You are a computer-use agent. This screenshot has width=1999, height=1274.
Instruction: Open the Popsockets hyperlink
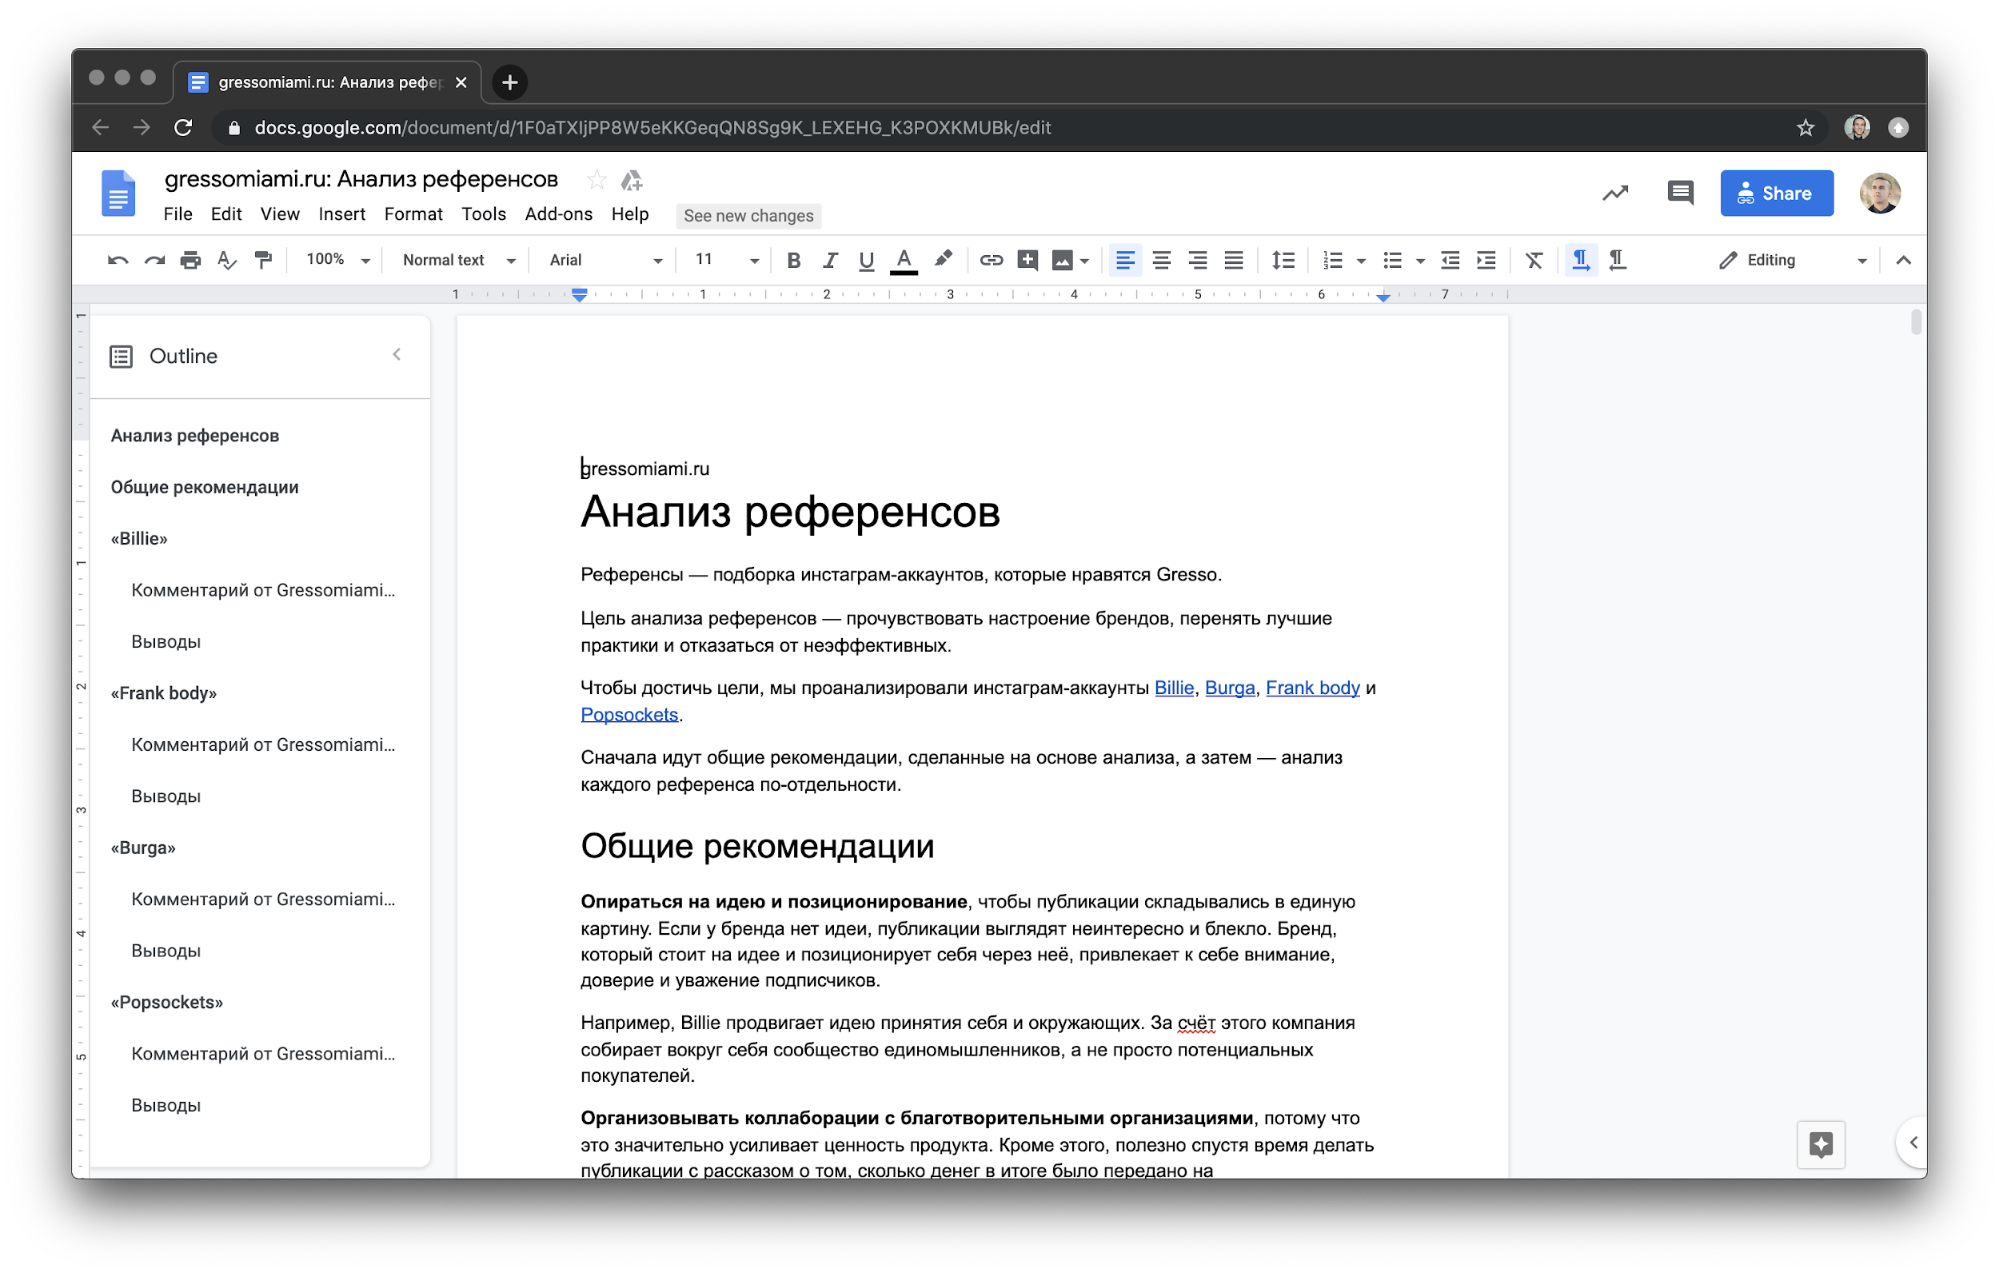pos(629,715)
